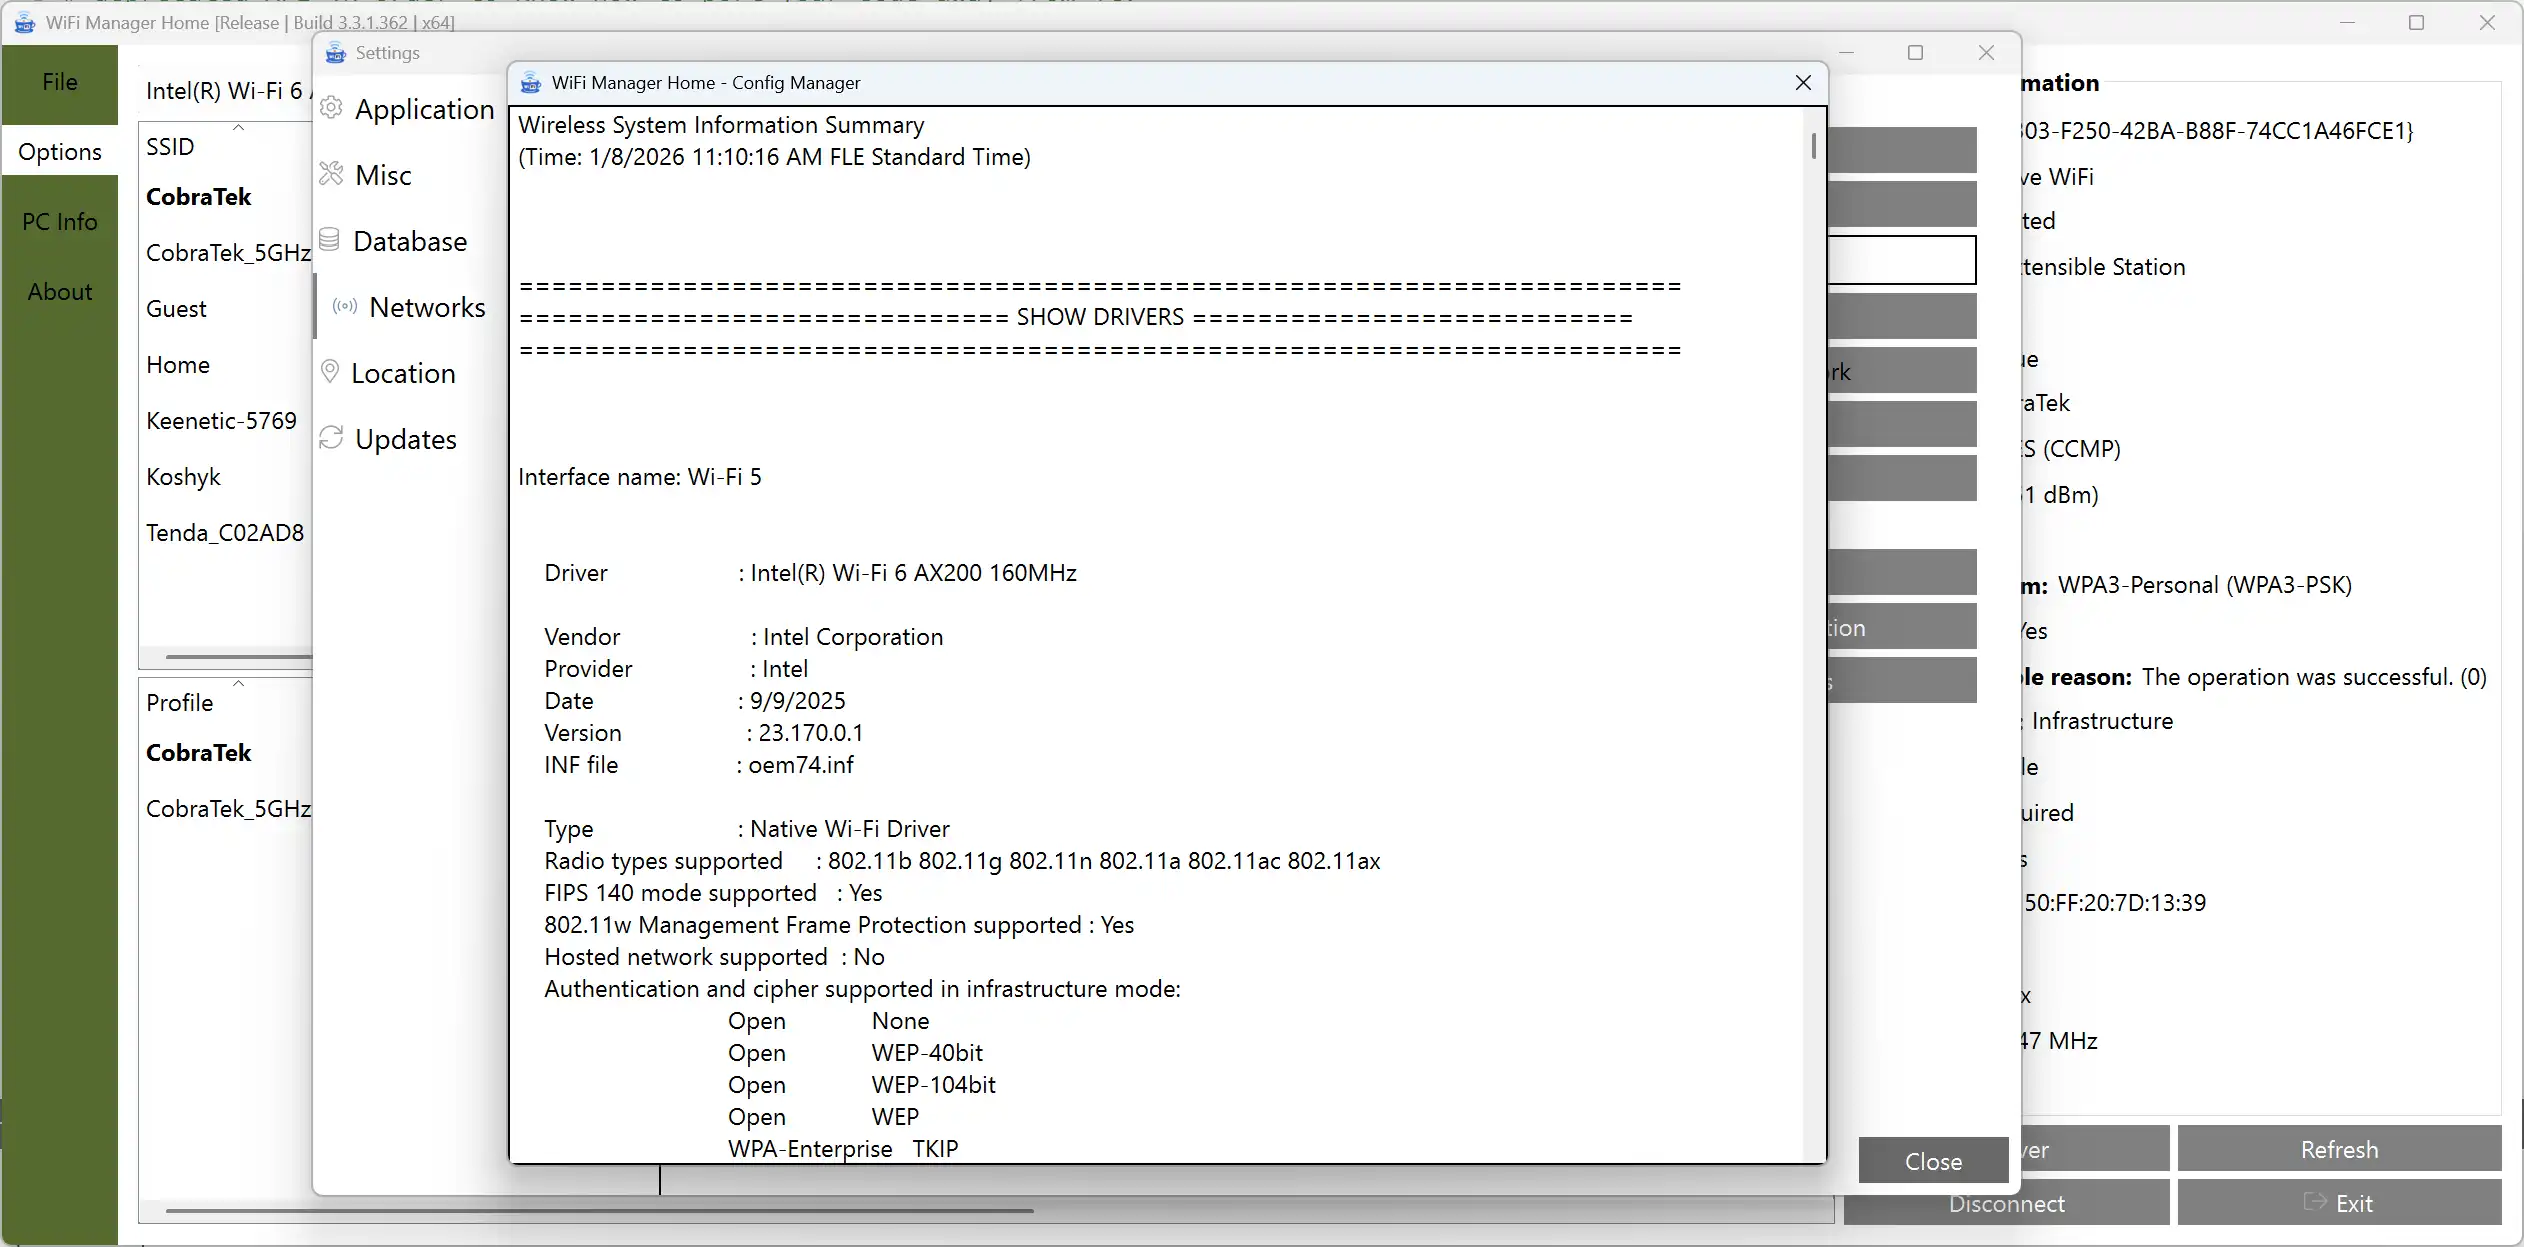Open the File menu

[60, 82]
